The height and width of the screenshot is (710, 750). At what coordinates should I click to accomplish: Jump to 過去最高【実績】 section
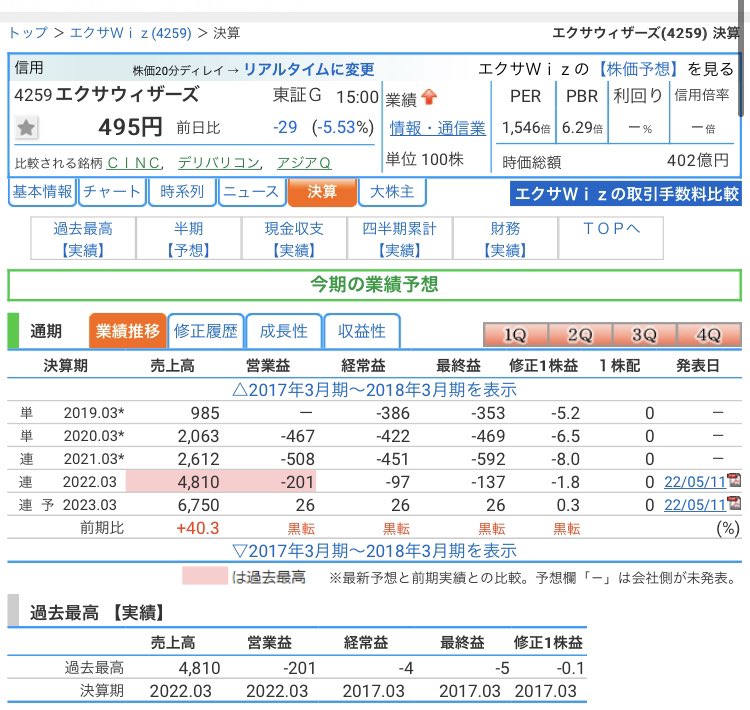point(83,238)
